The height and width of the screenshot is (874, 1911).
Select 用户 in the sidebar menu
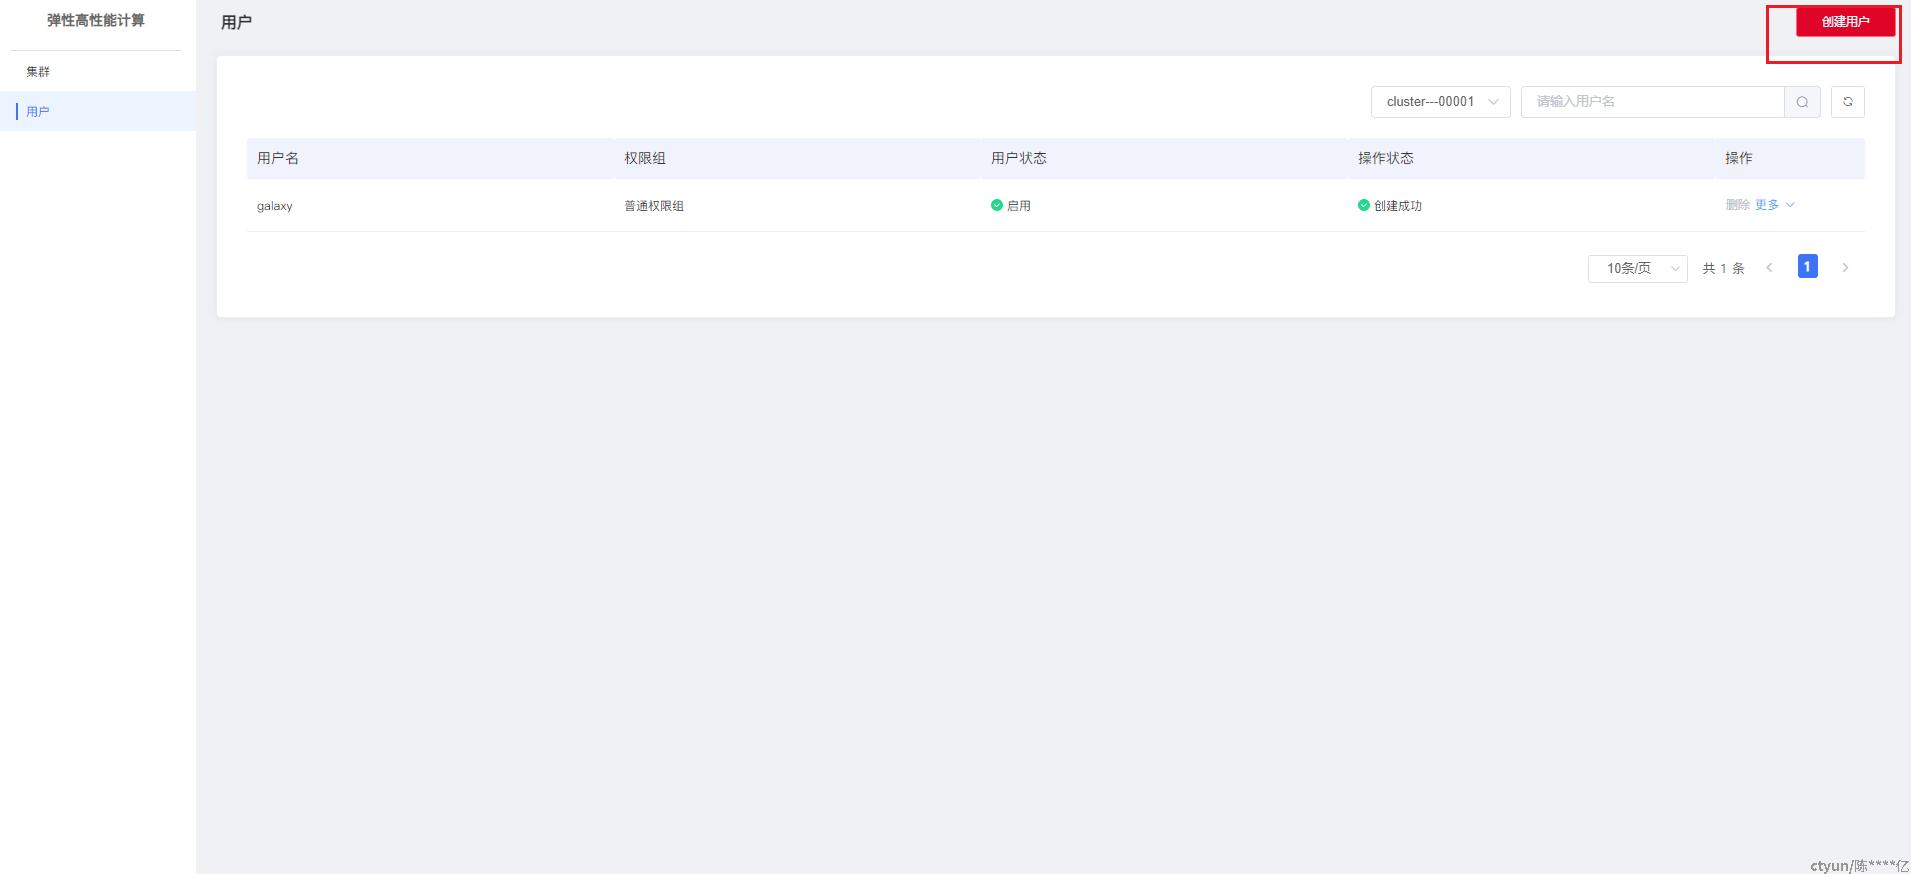pos(38,112)
